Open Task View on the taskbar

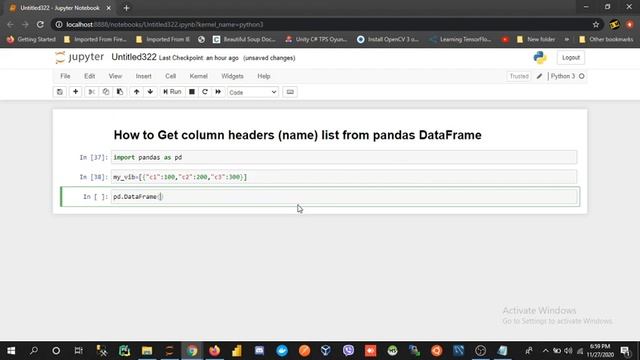78,351
